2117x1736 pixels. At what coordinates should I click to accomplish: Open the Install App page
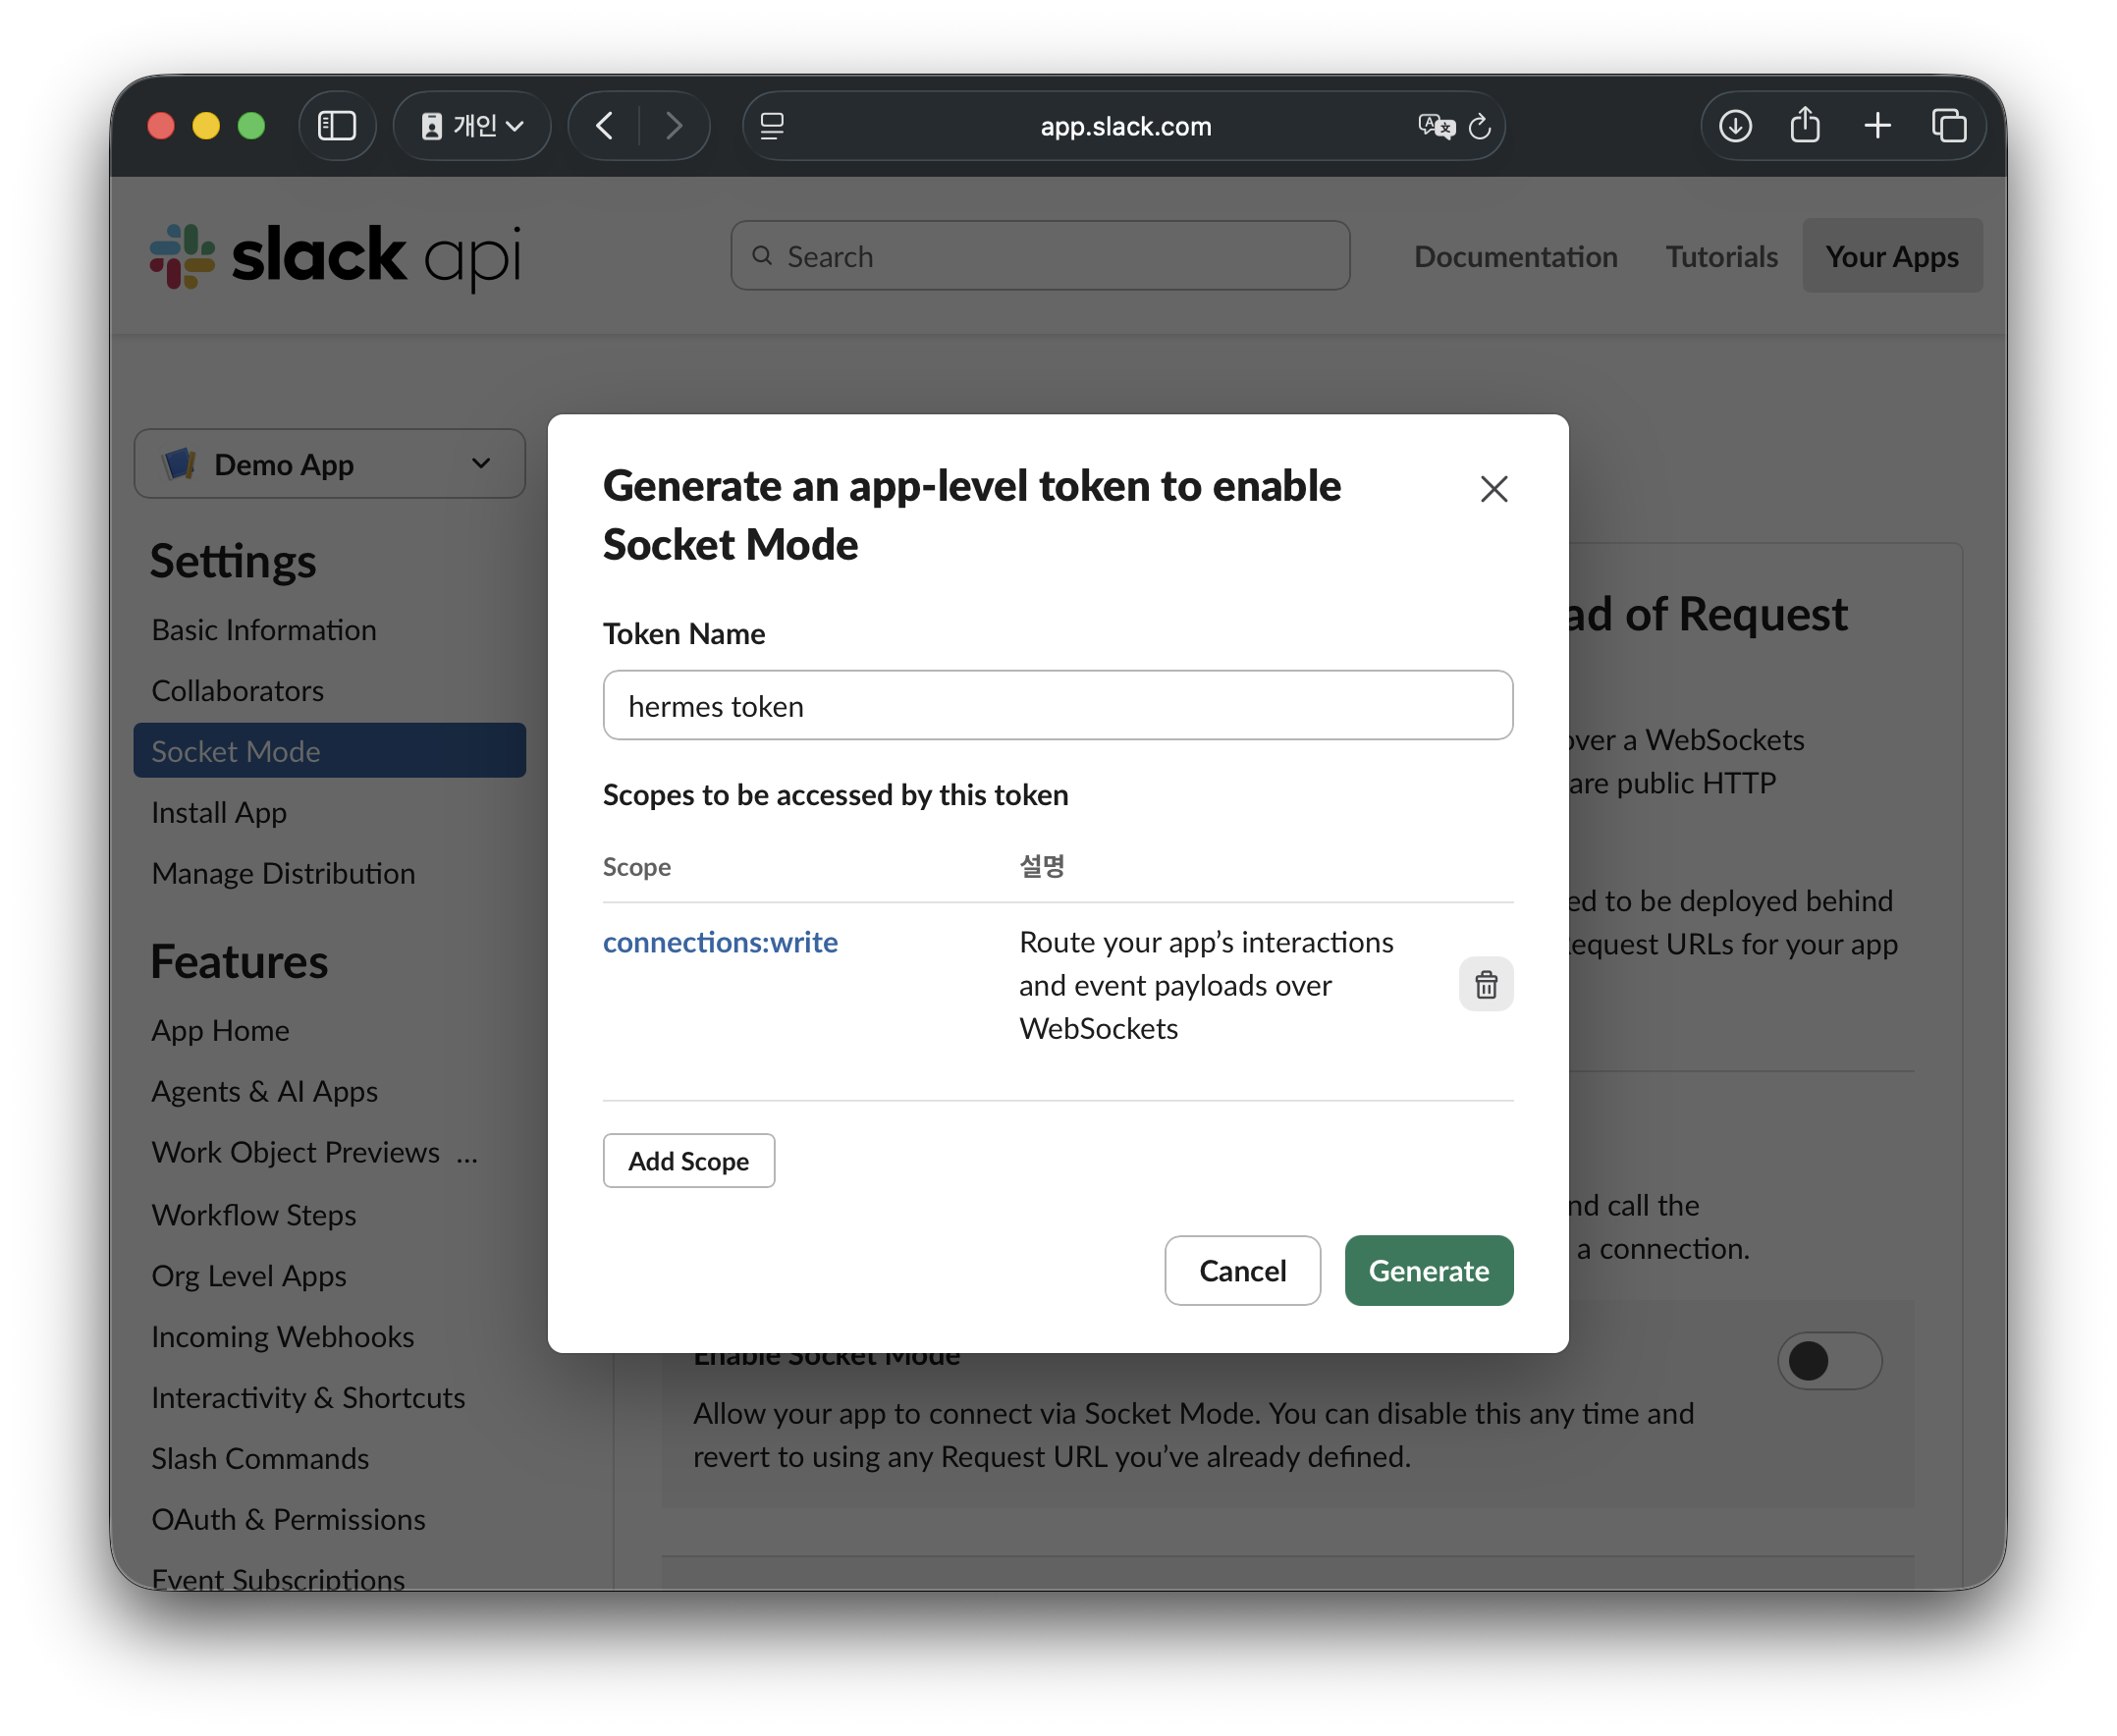219,813
